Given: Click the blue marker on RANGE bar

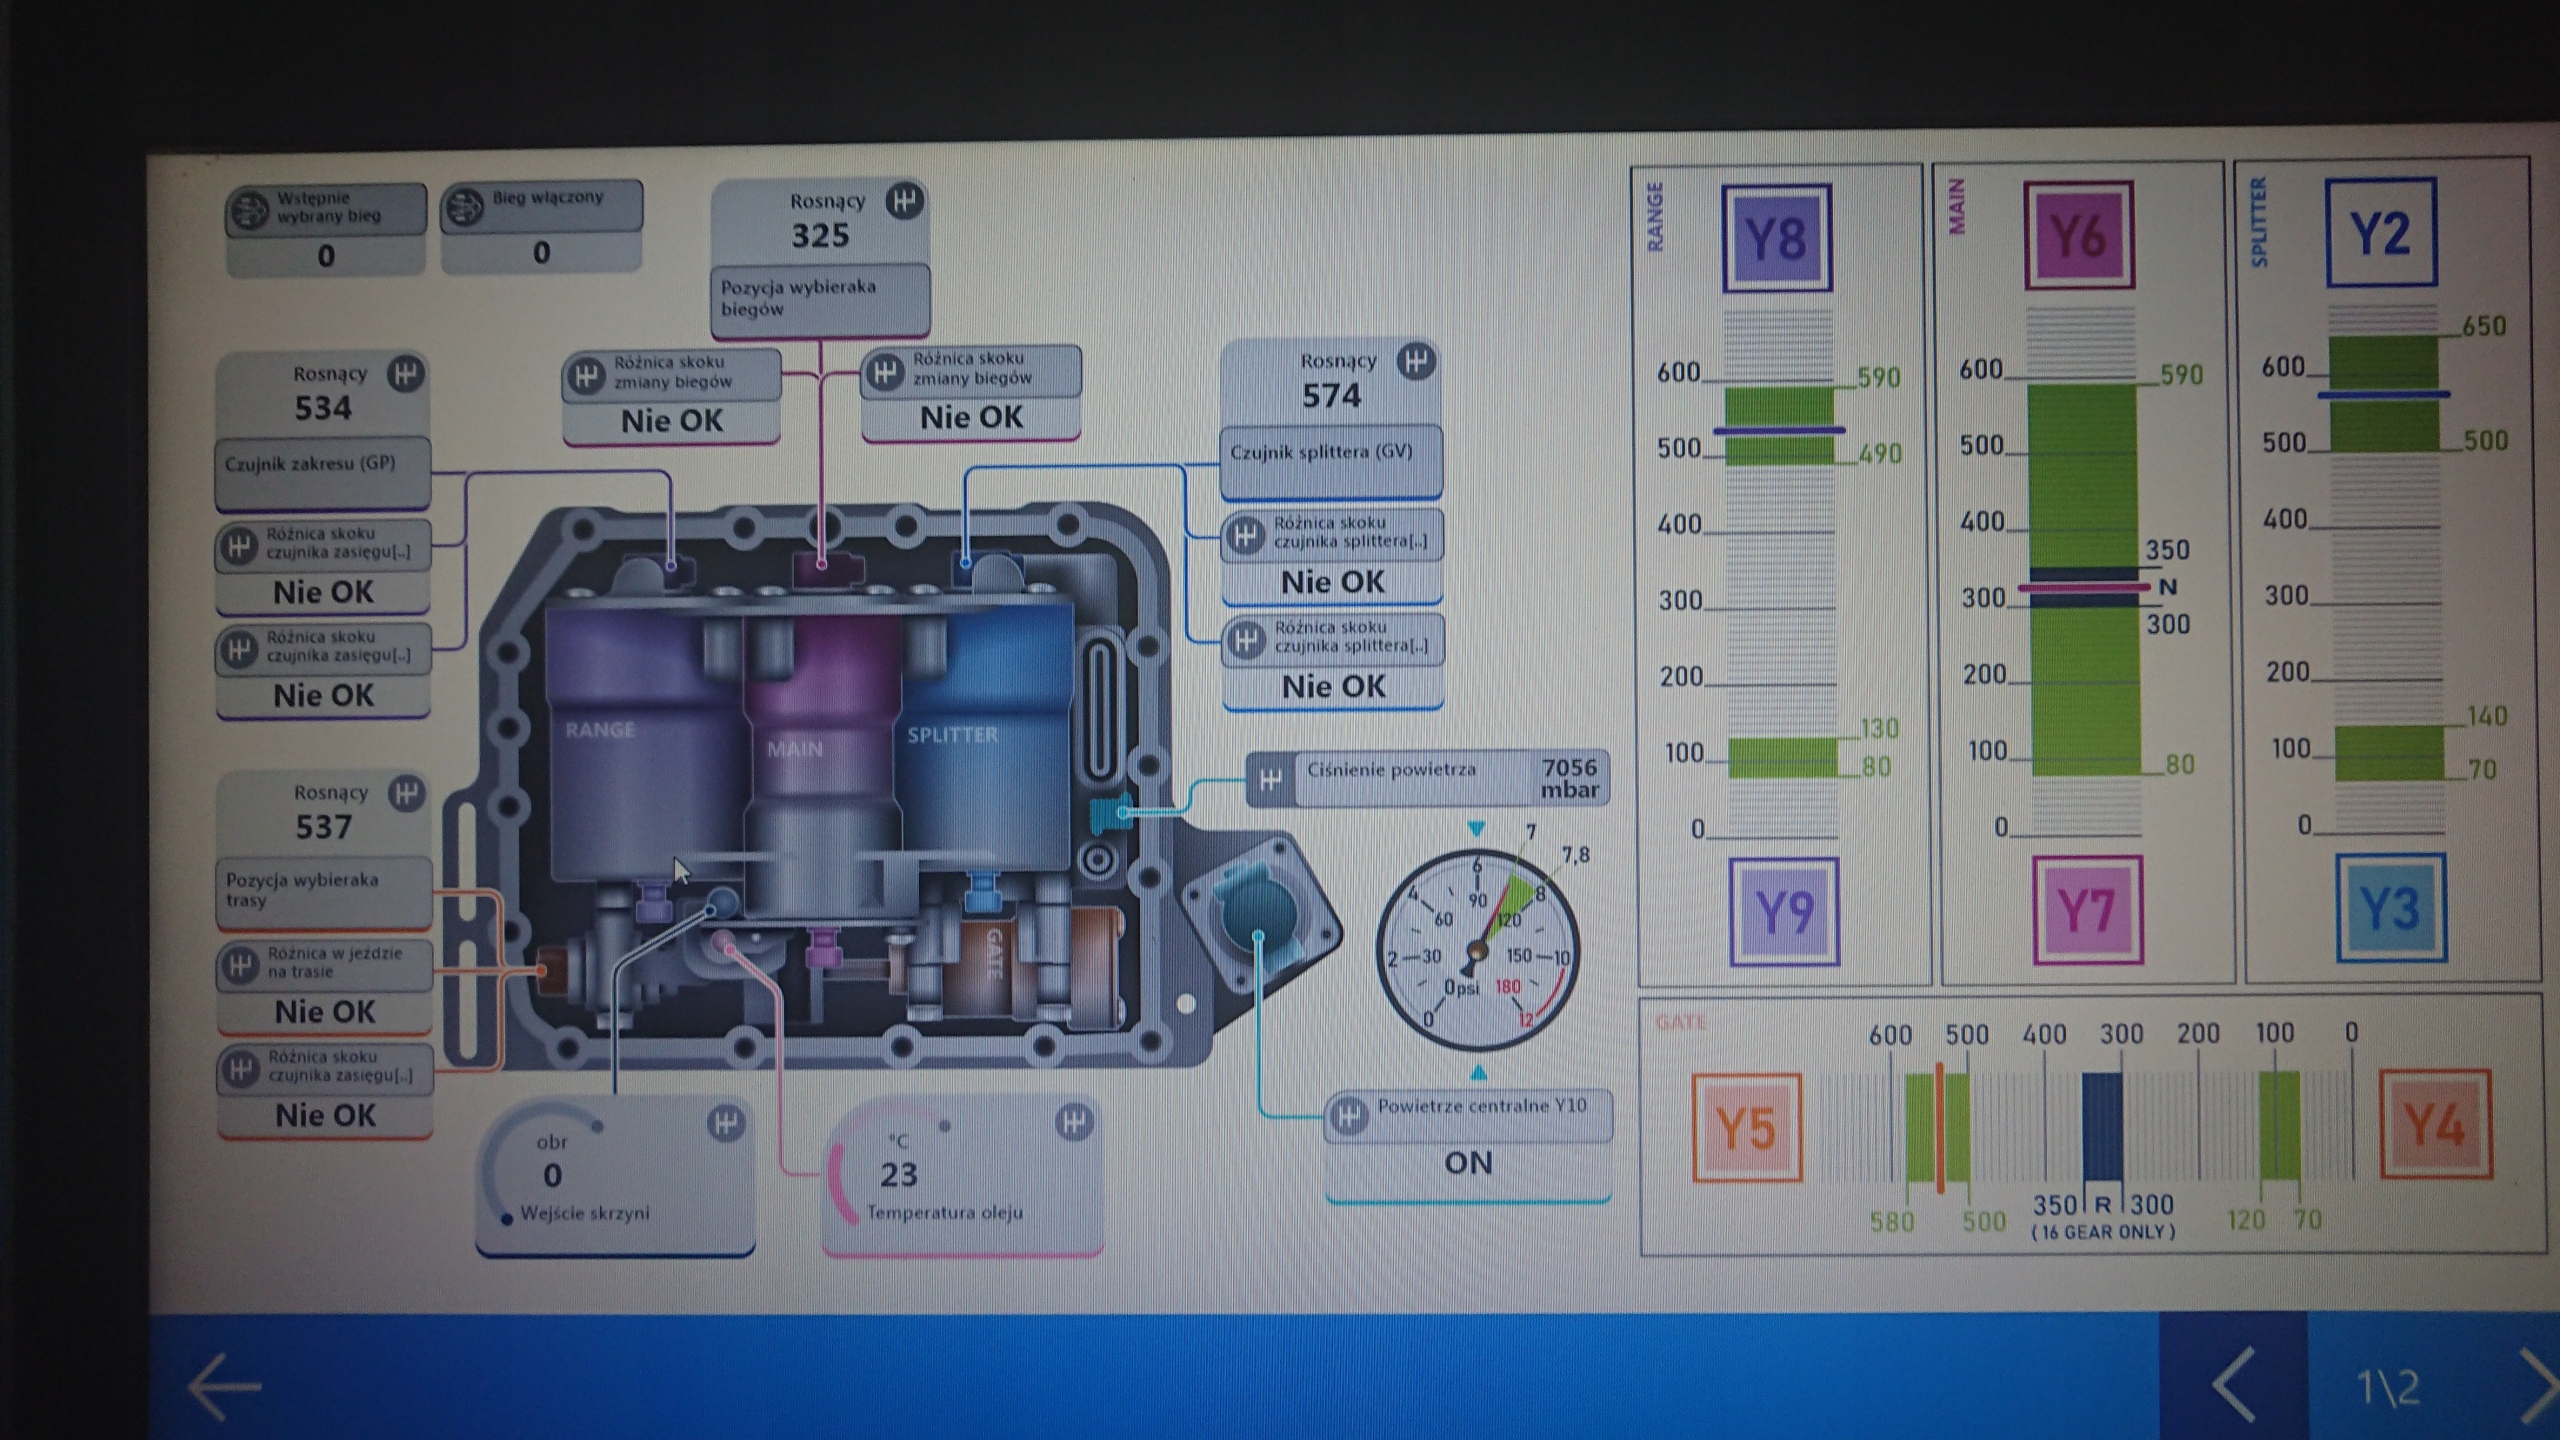Looking at the screenshot, I should (1778, 431).
